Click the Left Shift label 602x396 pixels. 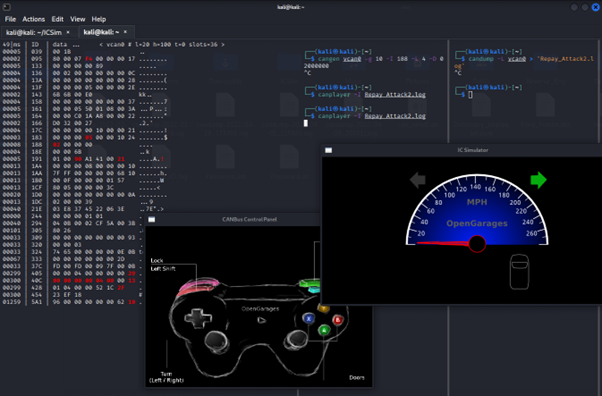click(x=163, y=268)
